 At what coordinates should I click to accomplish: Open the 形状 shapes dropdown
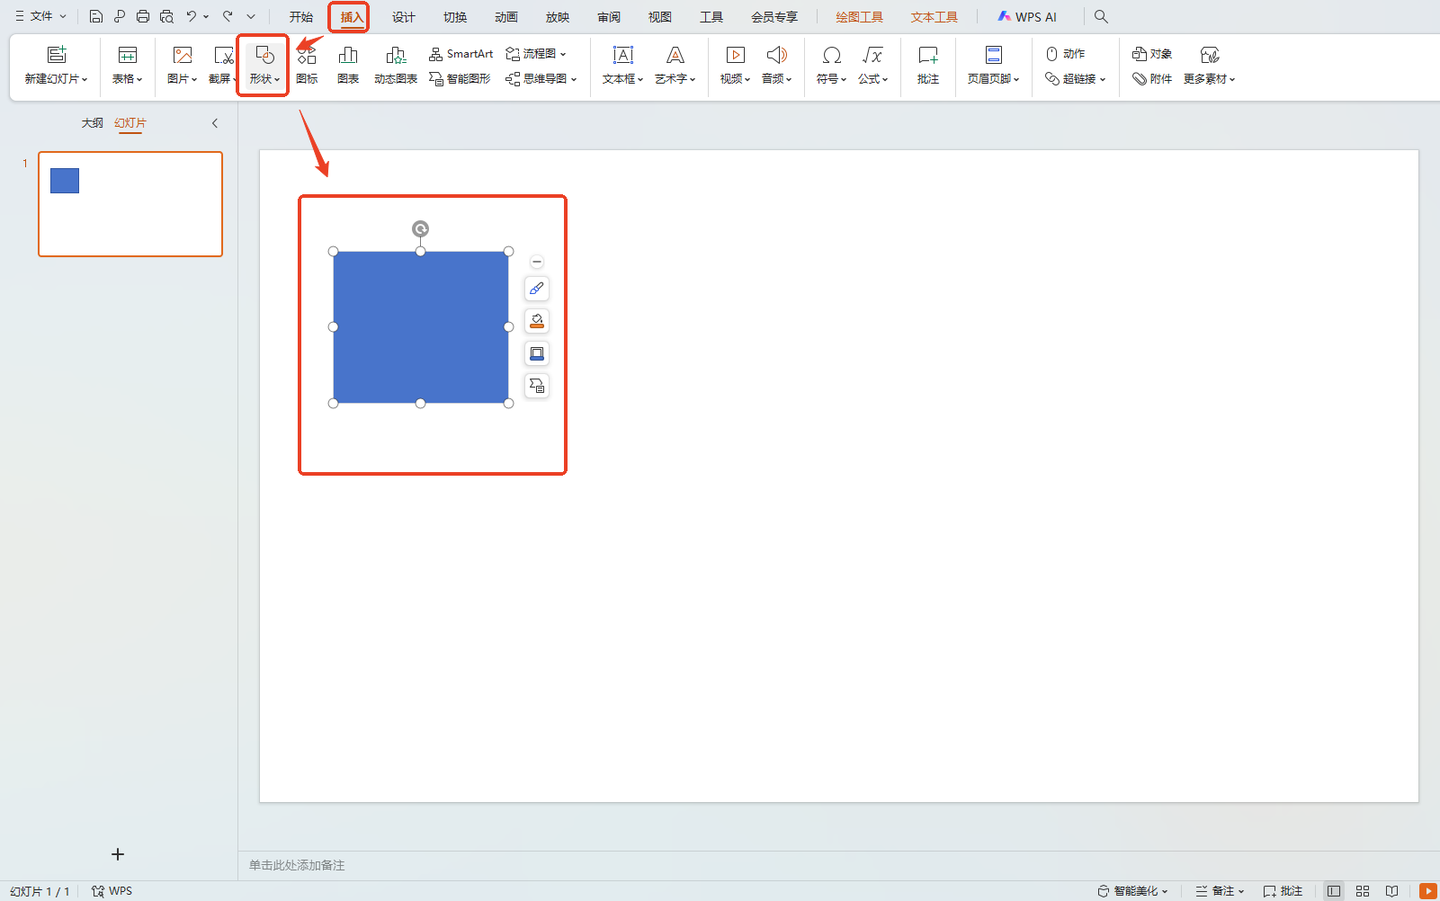264,78
